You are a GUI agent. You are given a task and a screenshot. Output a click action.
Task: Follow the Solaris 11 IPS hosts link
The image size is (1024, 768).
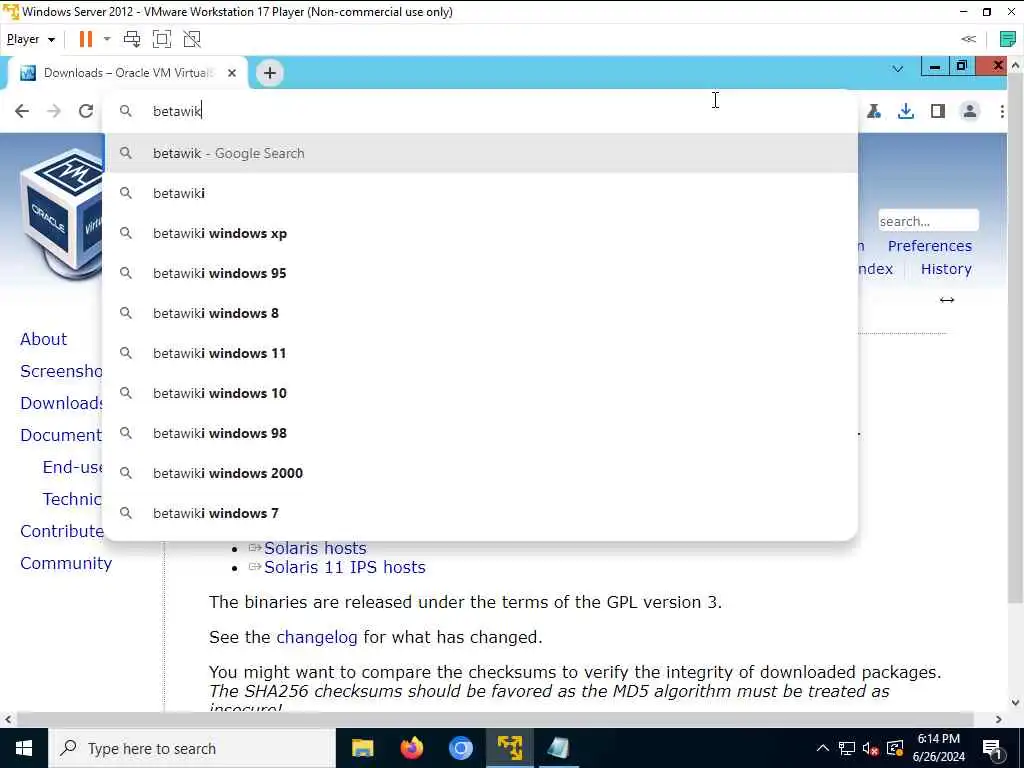[x=345, y=567]
